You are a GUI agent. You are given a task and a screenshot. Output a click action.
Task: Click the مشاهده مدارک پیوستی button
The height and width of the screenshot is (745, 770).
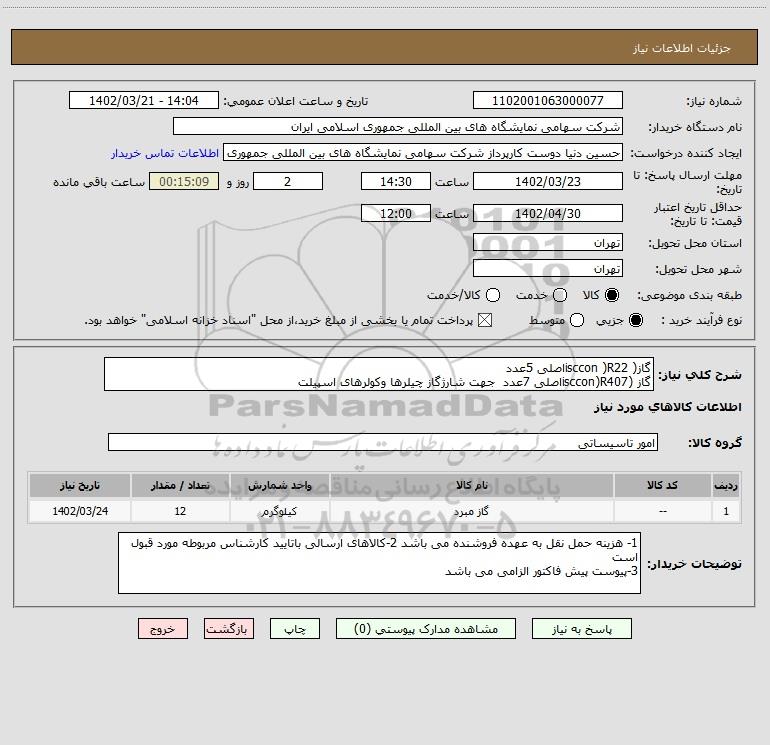(x=426, y=629)
